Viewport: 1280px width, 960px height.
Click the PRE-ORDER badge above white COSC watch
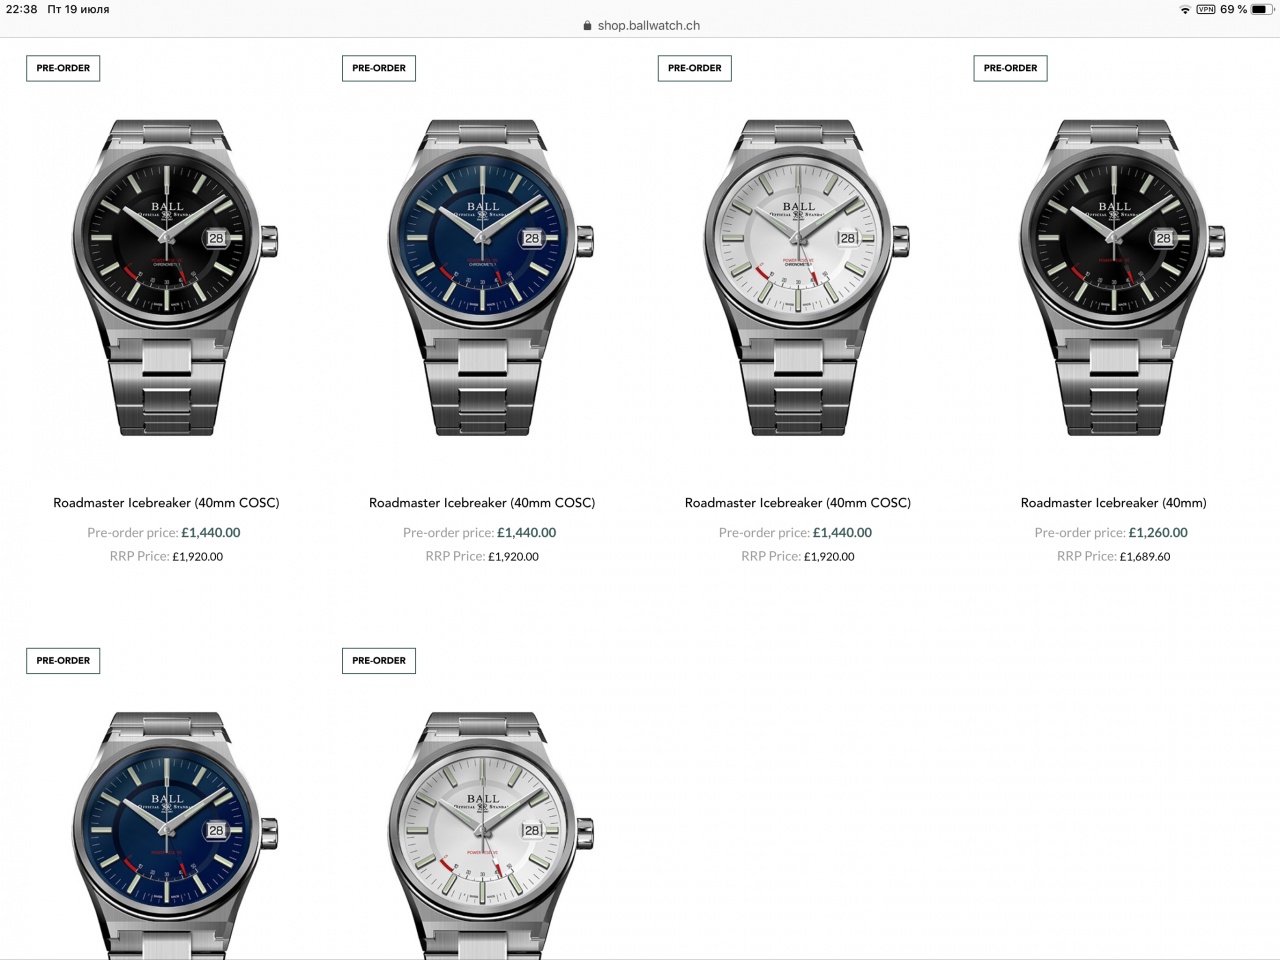695,68
